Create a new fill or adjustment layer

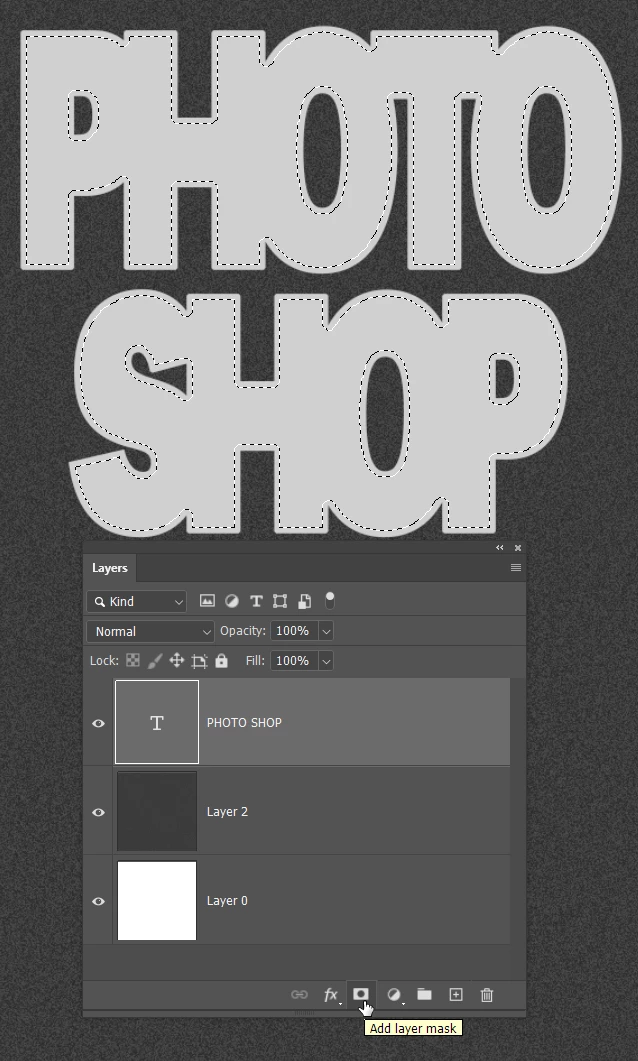click(393, 995)
